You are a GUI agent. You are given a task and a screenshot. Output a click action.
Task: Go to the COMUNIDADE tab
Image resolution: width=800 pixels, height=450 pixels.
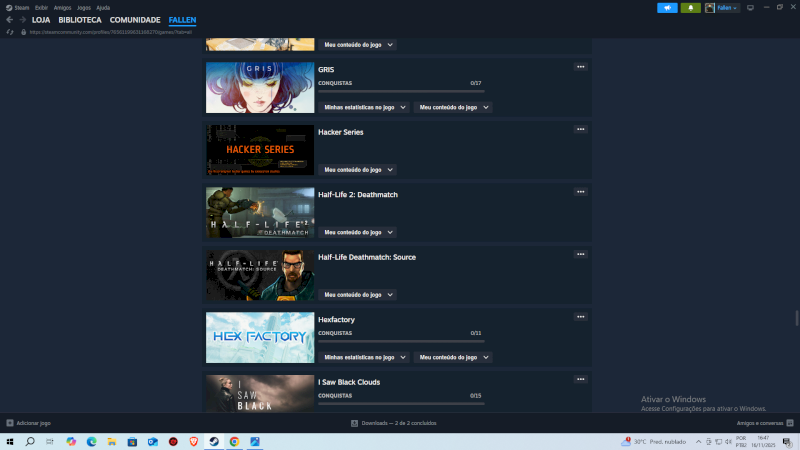(x=135, y=20)
